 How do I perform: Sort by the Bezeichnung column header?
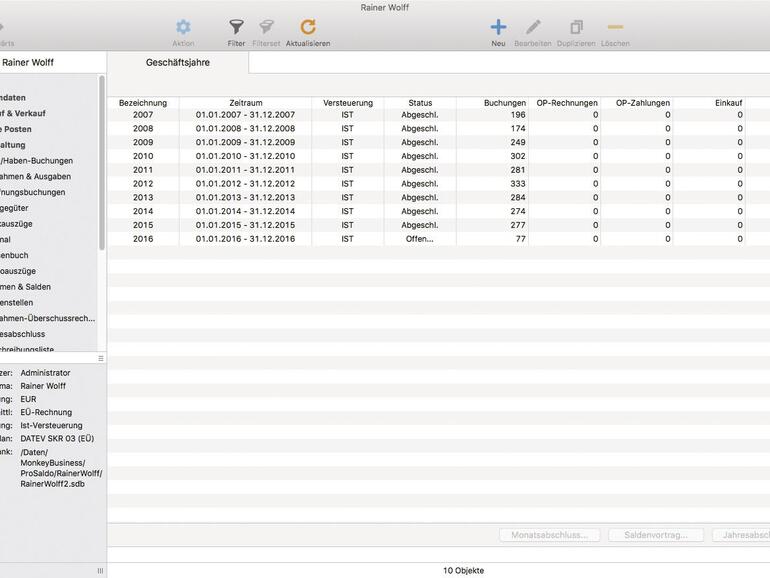pos(143,103)
